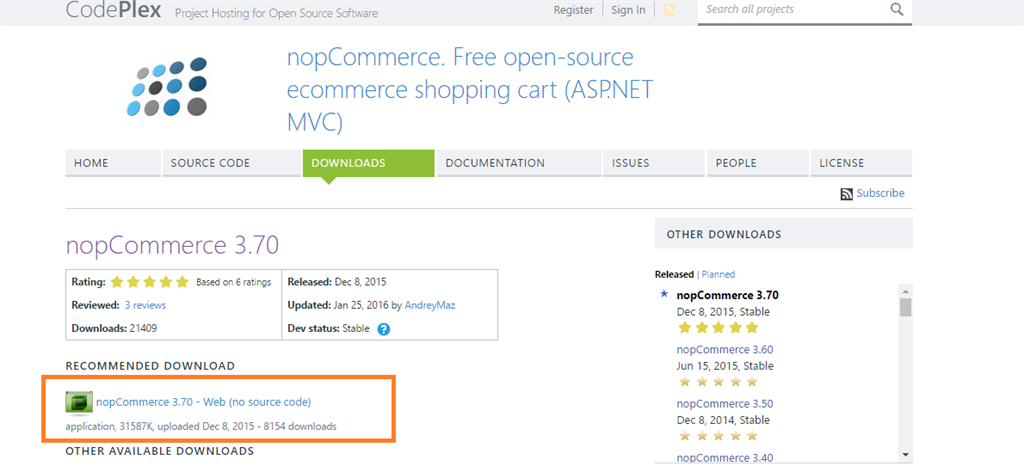Viewport: 1024px width, 472px height.
Task: Download nopCommerce 3.70 Web (no source code)
Action: point(203,402)
